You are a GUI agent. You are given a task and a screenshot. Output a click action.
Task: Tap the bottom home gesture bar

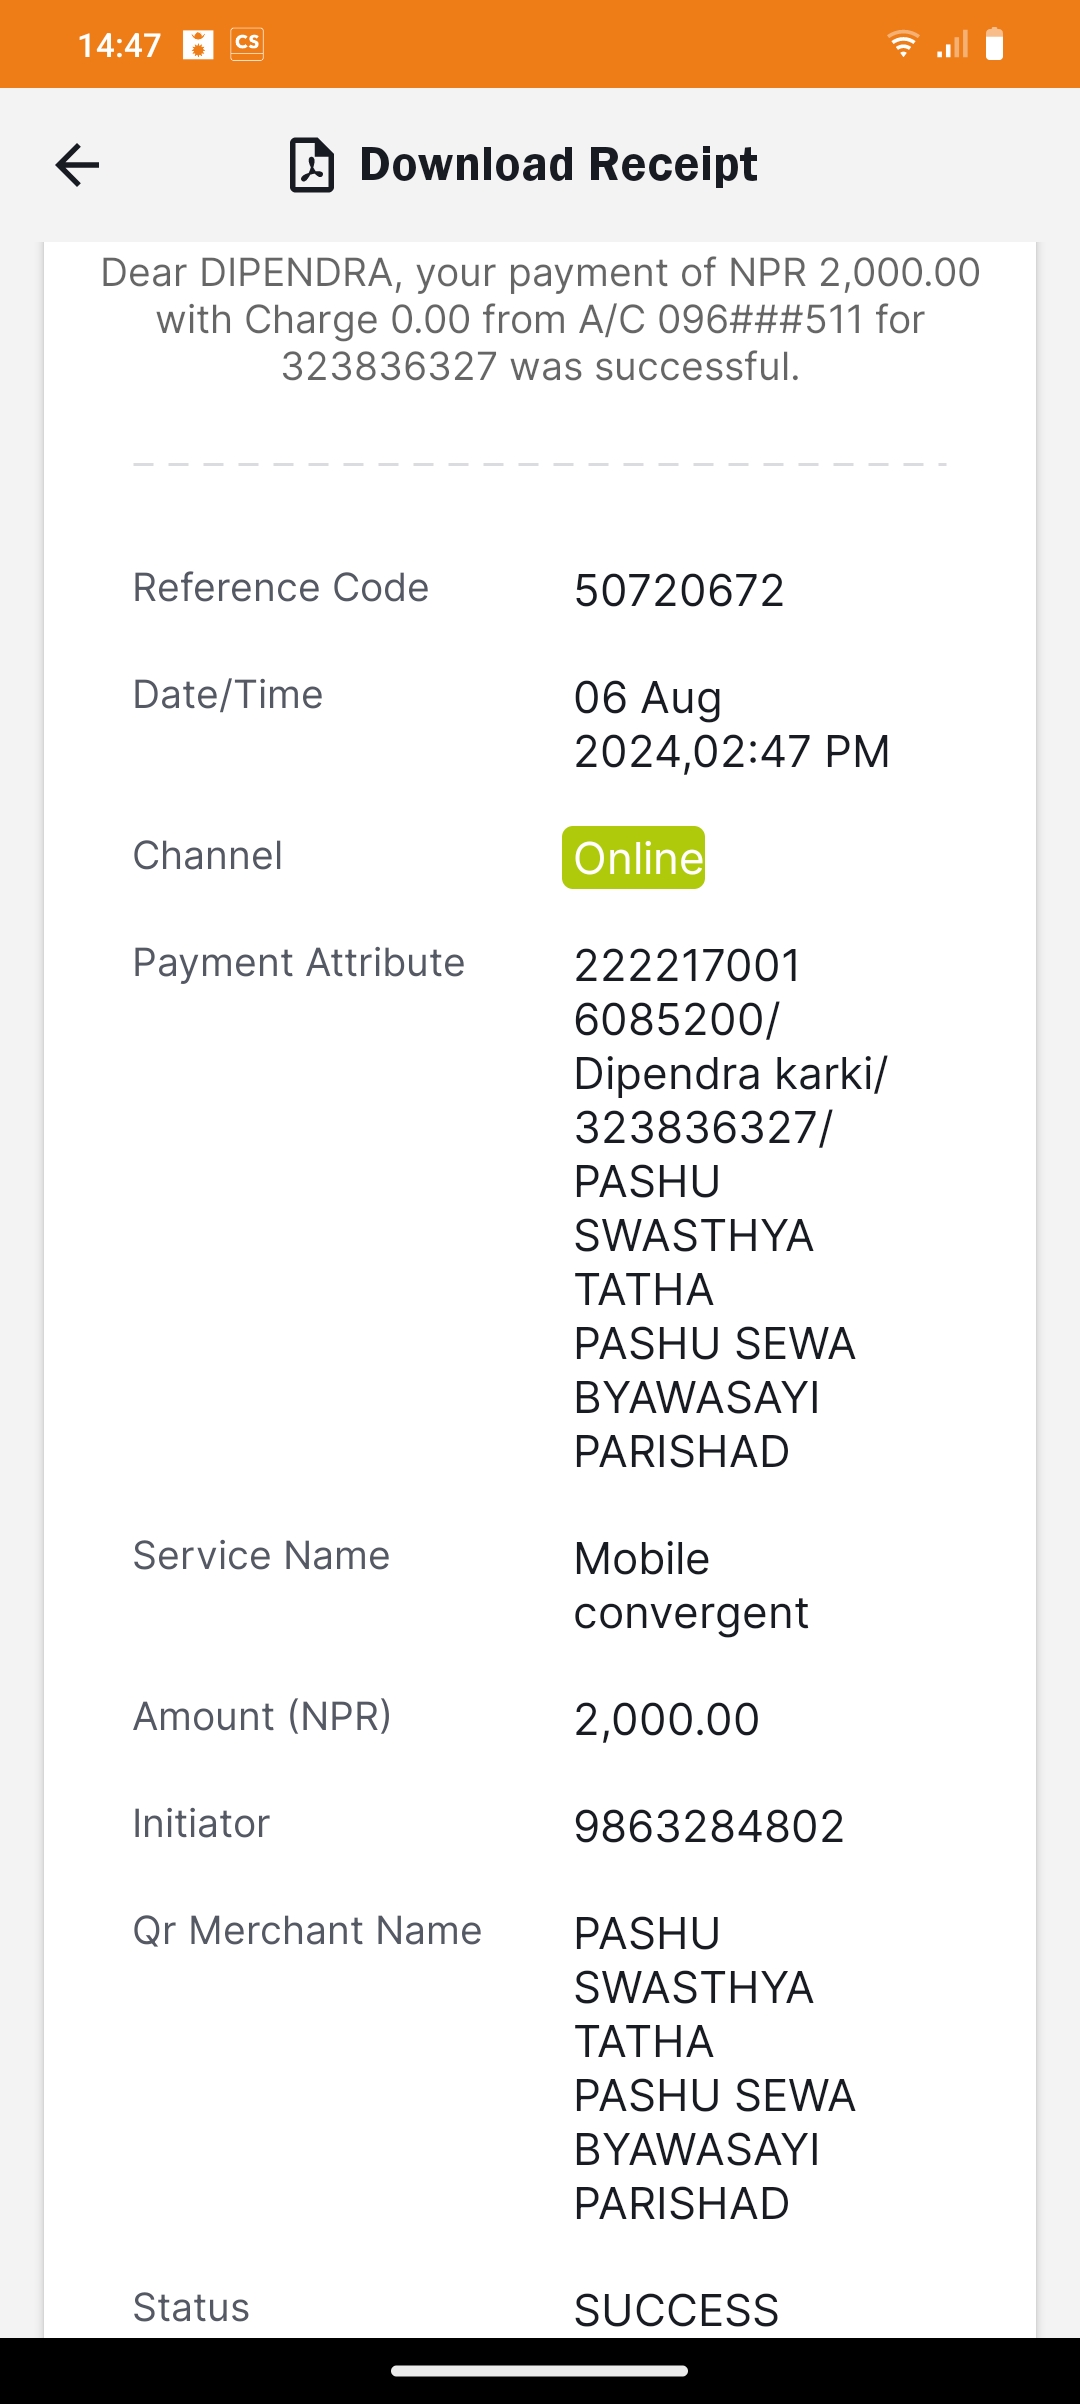click(x=540, y=2370)
